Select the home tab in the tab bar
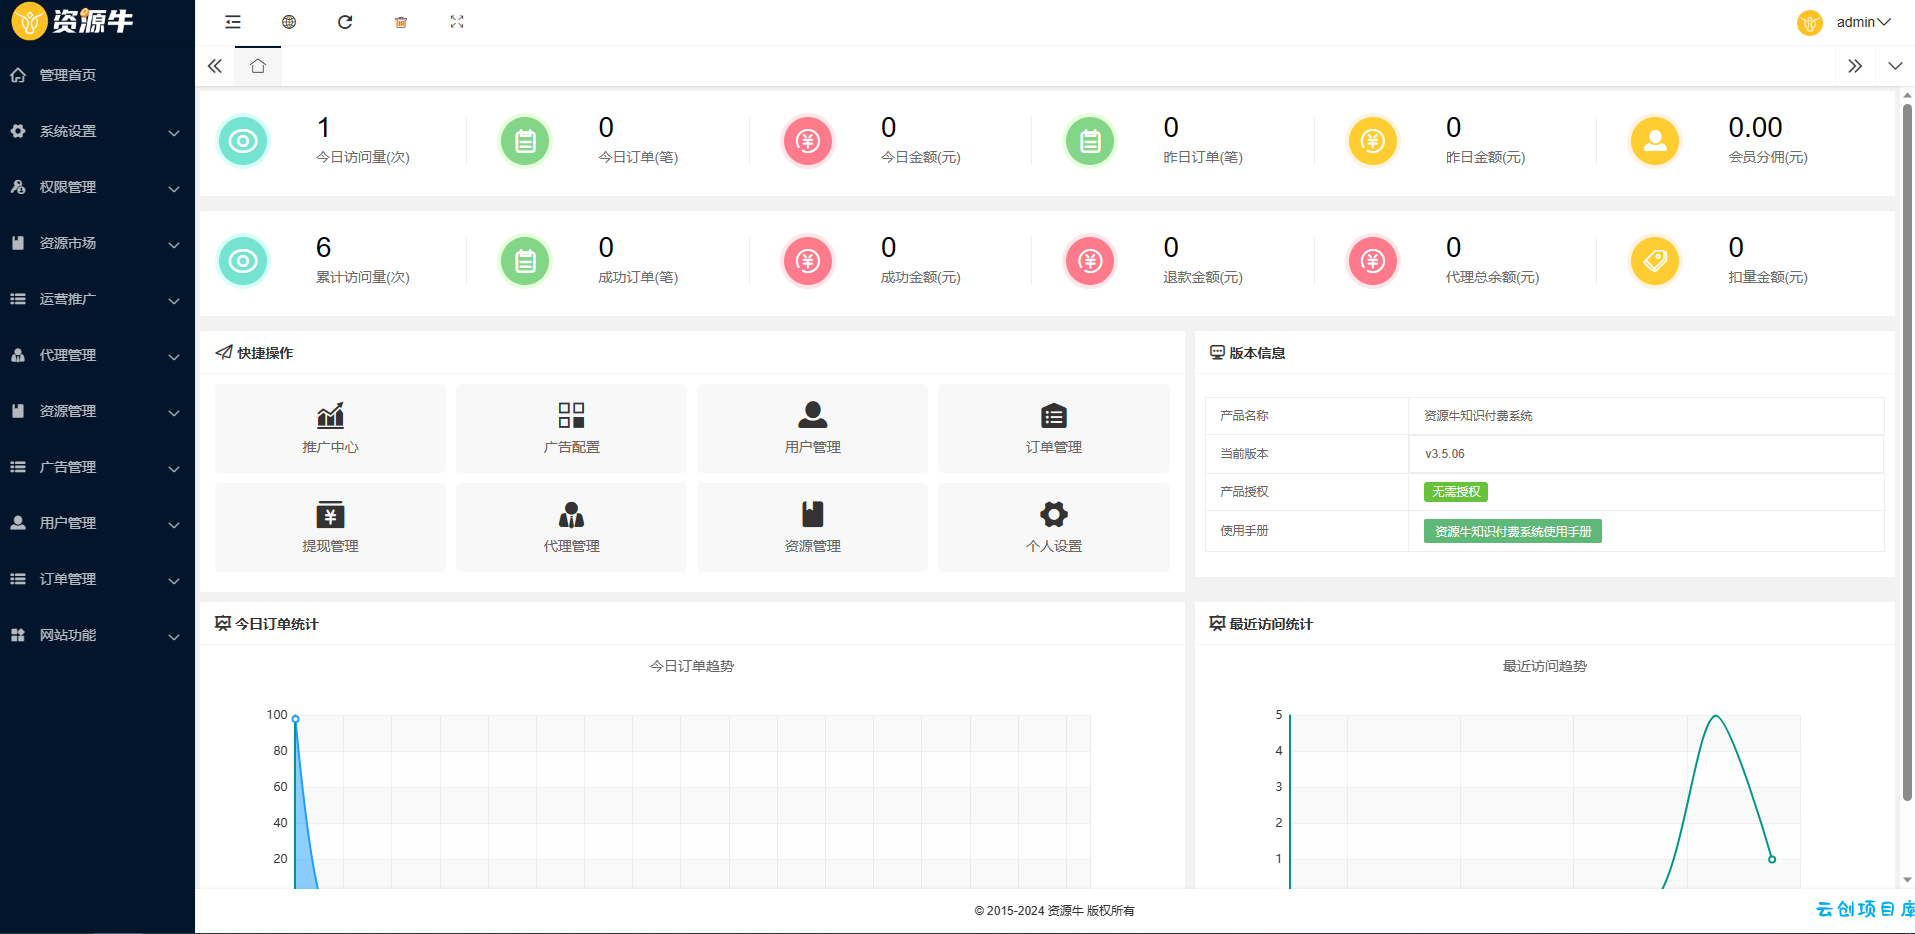Image resolution: width=1915 pixels, height=934 pixels. [x=258, y=66]
